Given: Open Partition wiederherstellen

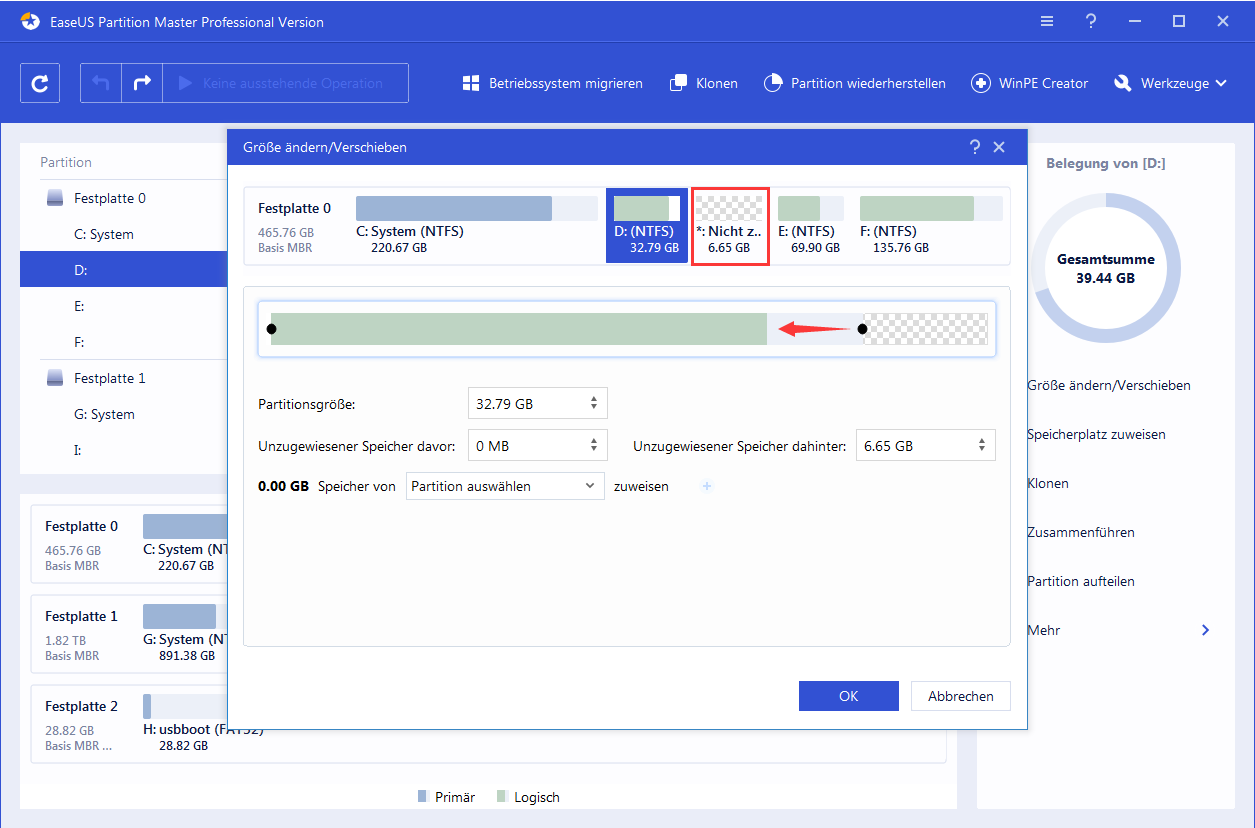Looking at the screenshot, I should pos(854,83).
